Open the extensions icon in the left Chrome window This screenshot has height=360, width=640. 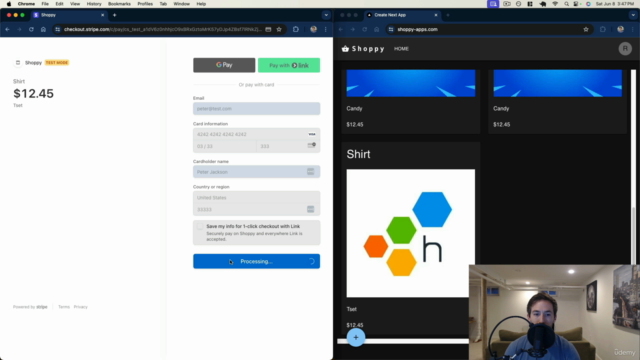click(x=296, y=29)
